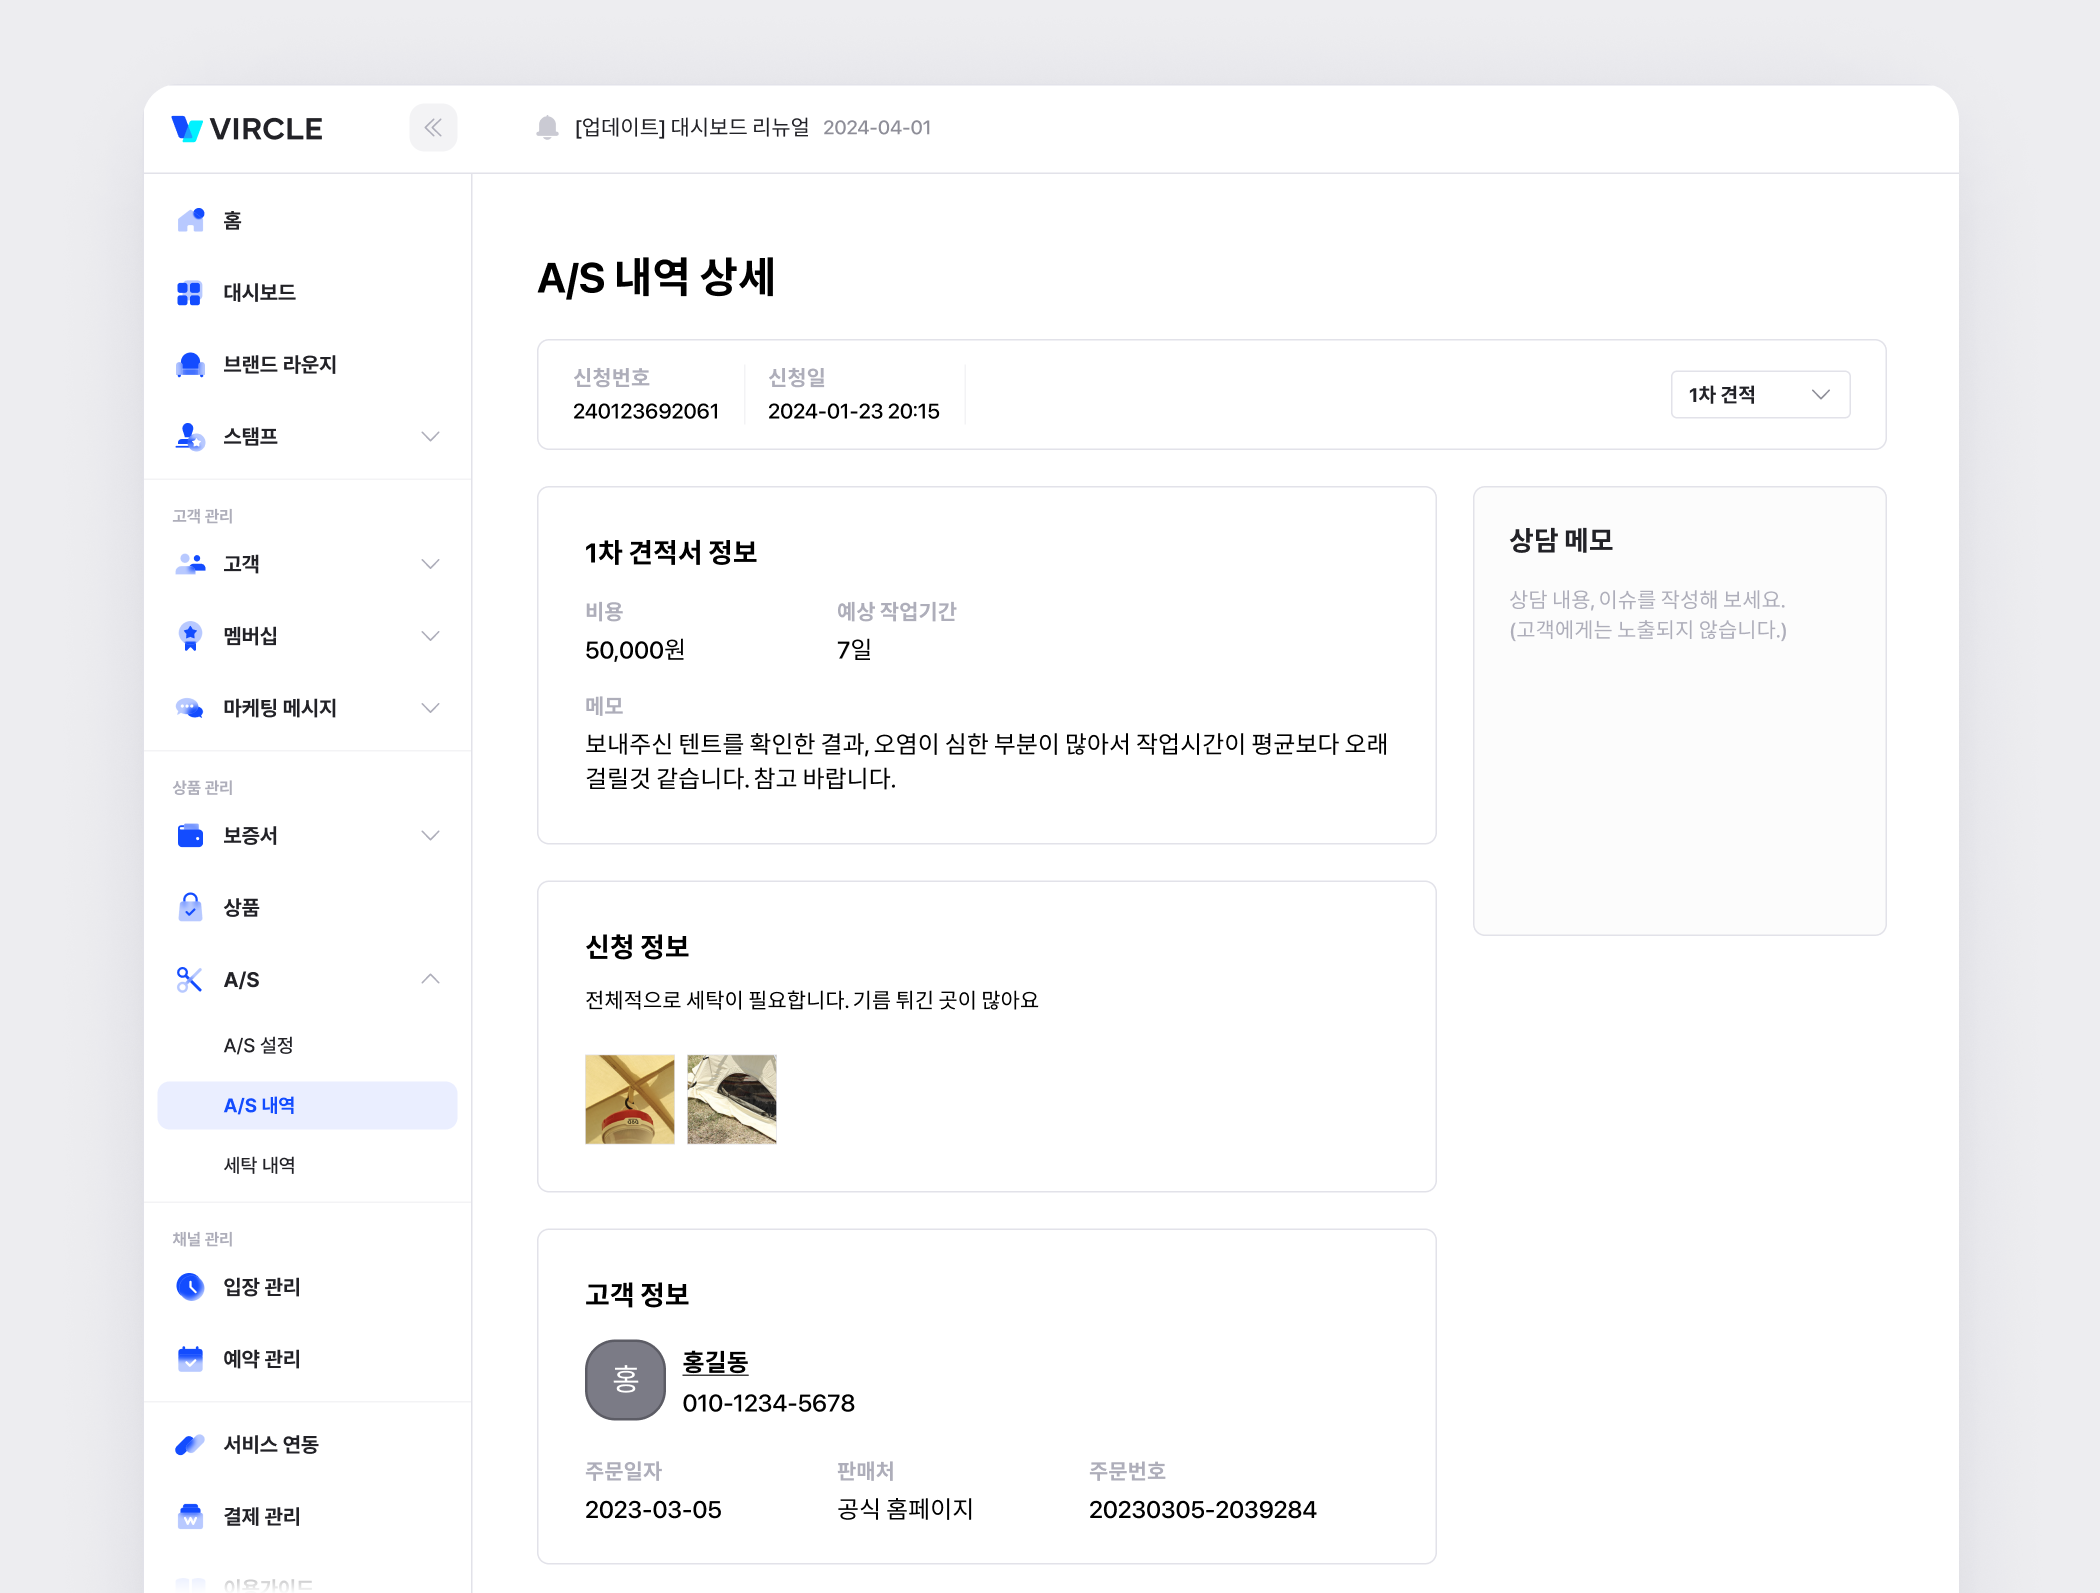2100x1593 pixels.
Task: Open the dashboard renewal update notice
Action: (x=692, y=128)
